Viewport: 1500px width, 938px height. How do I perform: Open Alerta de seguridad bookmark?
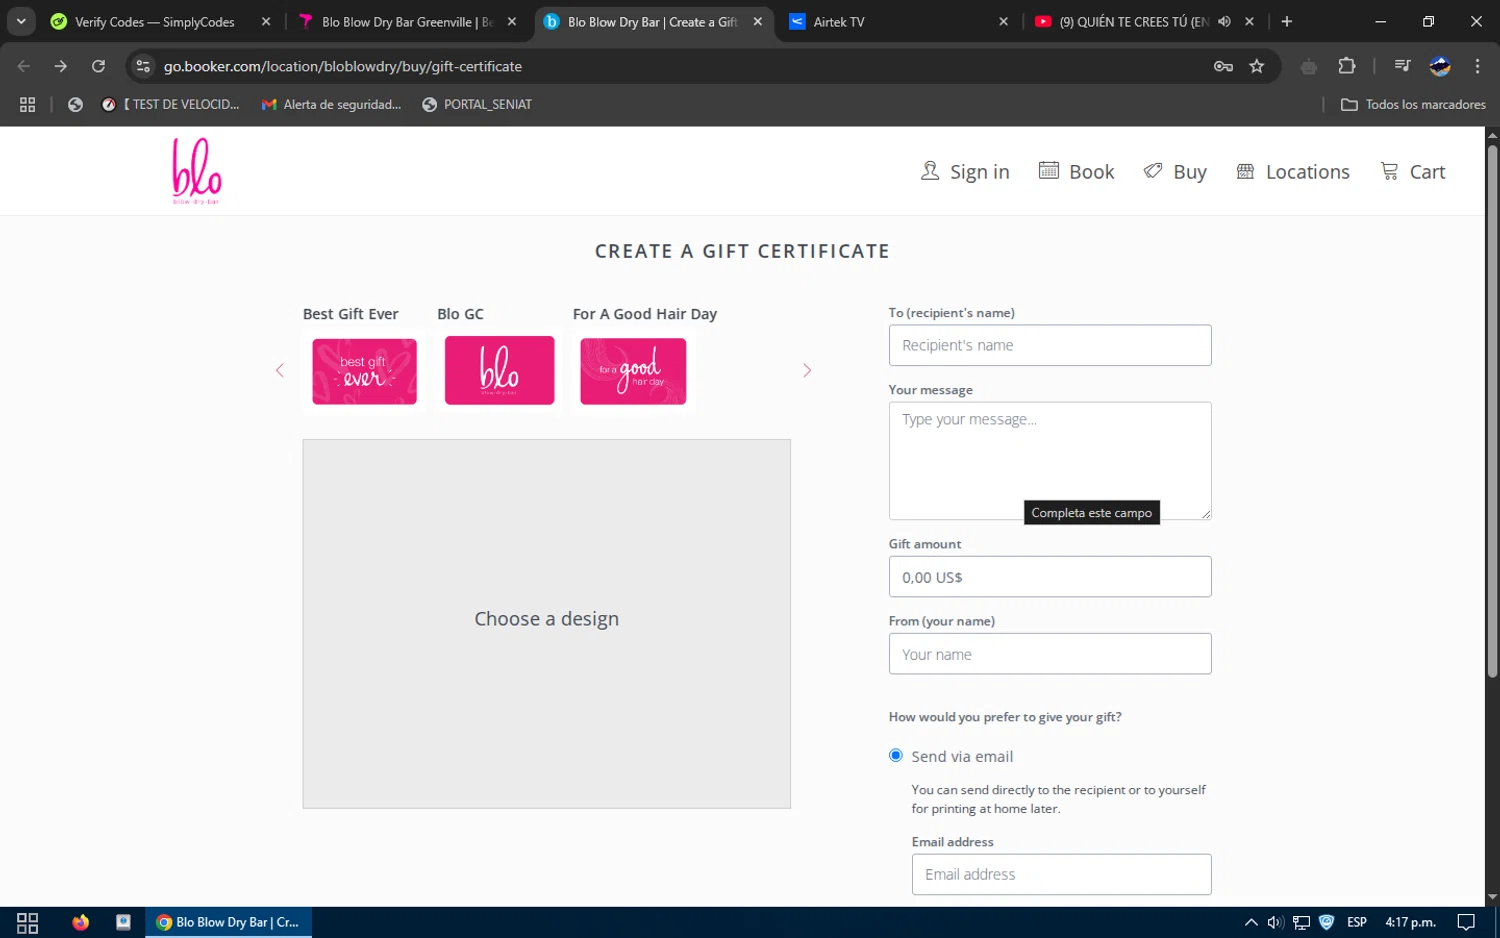tap(331, 104)
